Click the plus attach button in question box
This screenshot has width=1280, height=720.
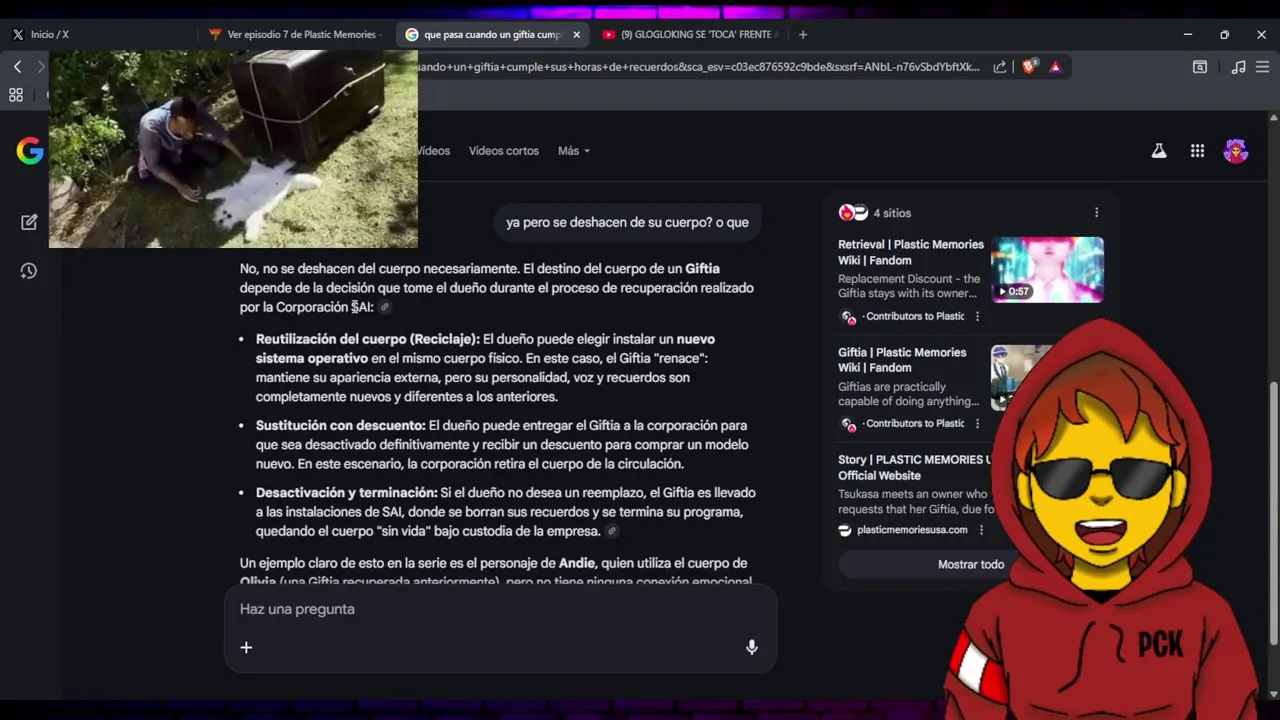[246, 647]
